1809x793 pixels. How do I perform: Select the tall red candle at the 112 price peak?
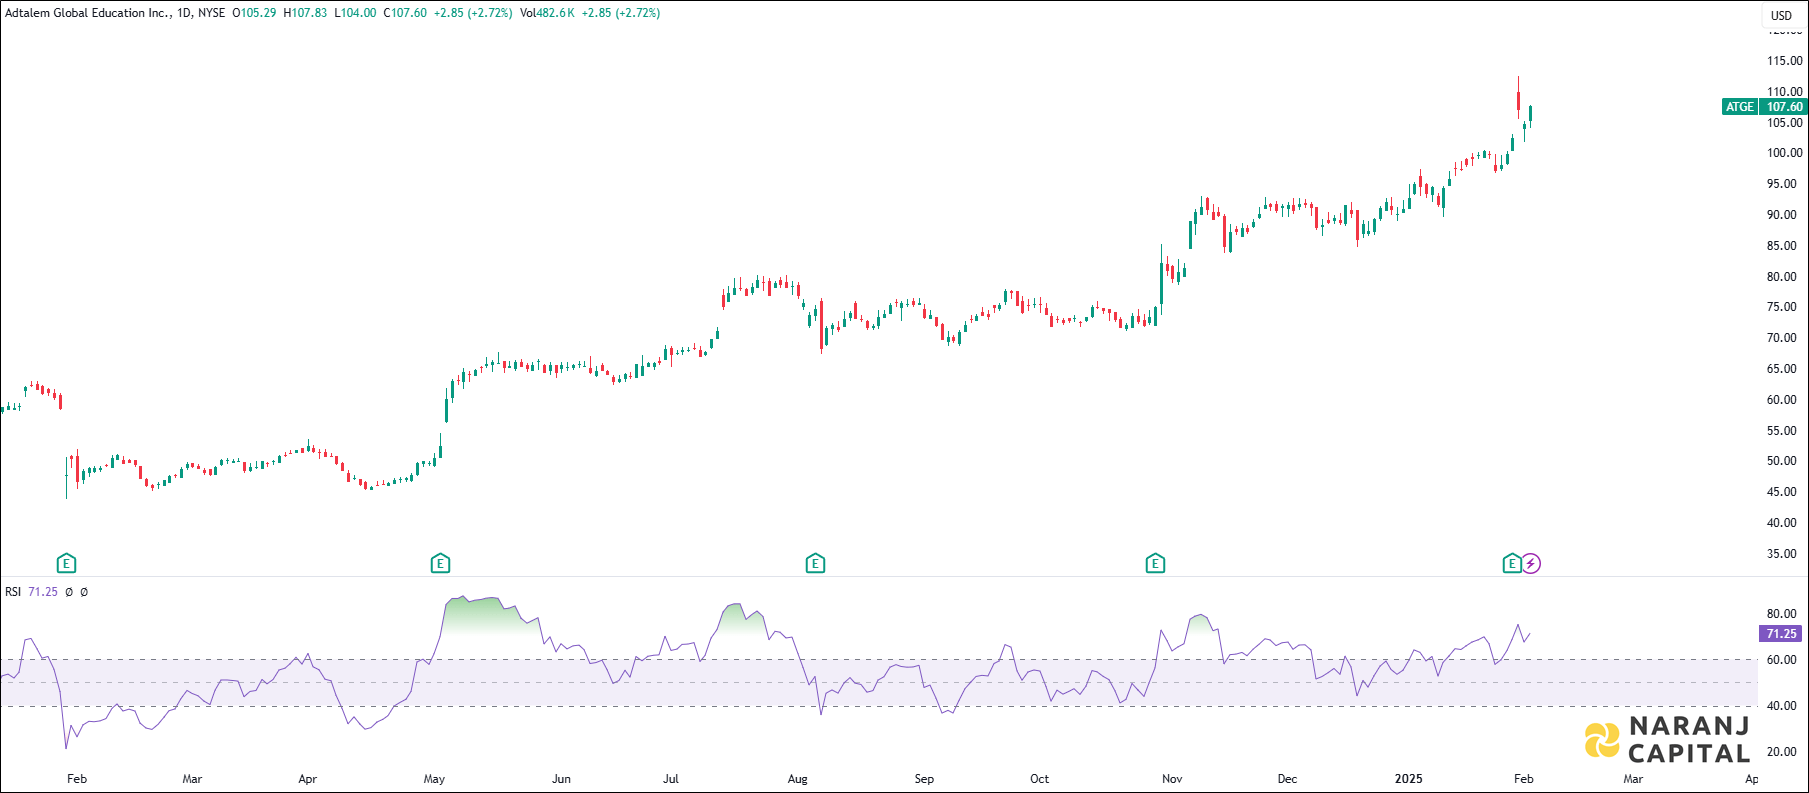(1518, 100)
